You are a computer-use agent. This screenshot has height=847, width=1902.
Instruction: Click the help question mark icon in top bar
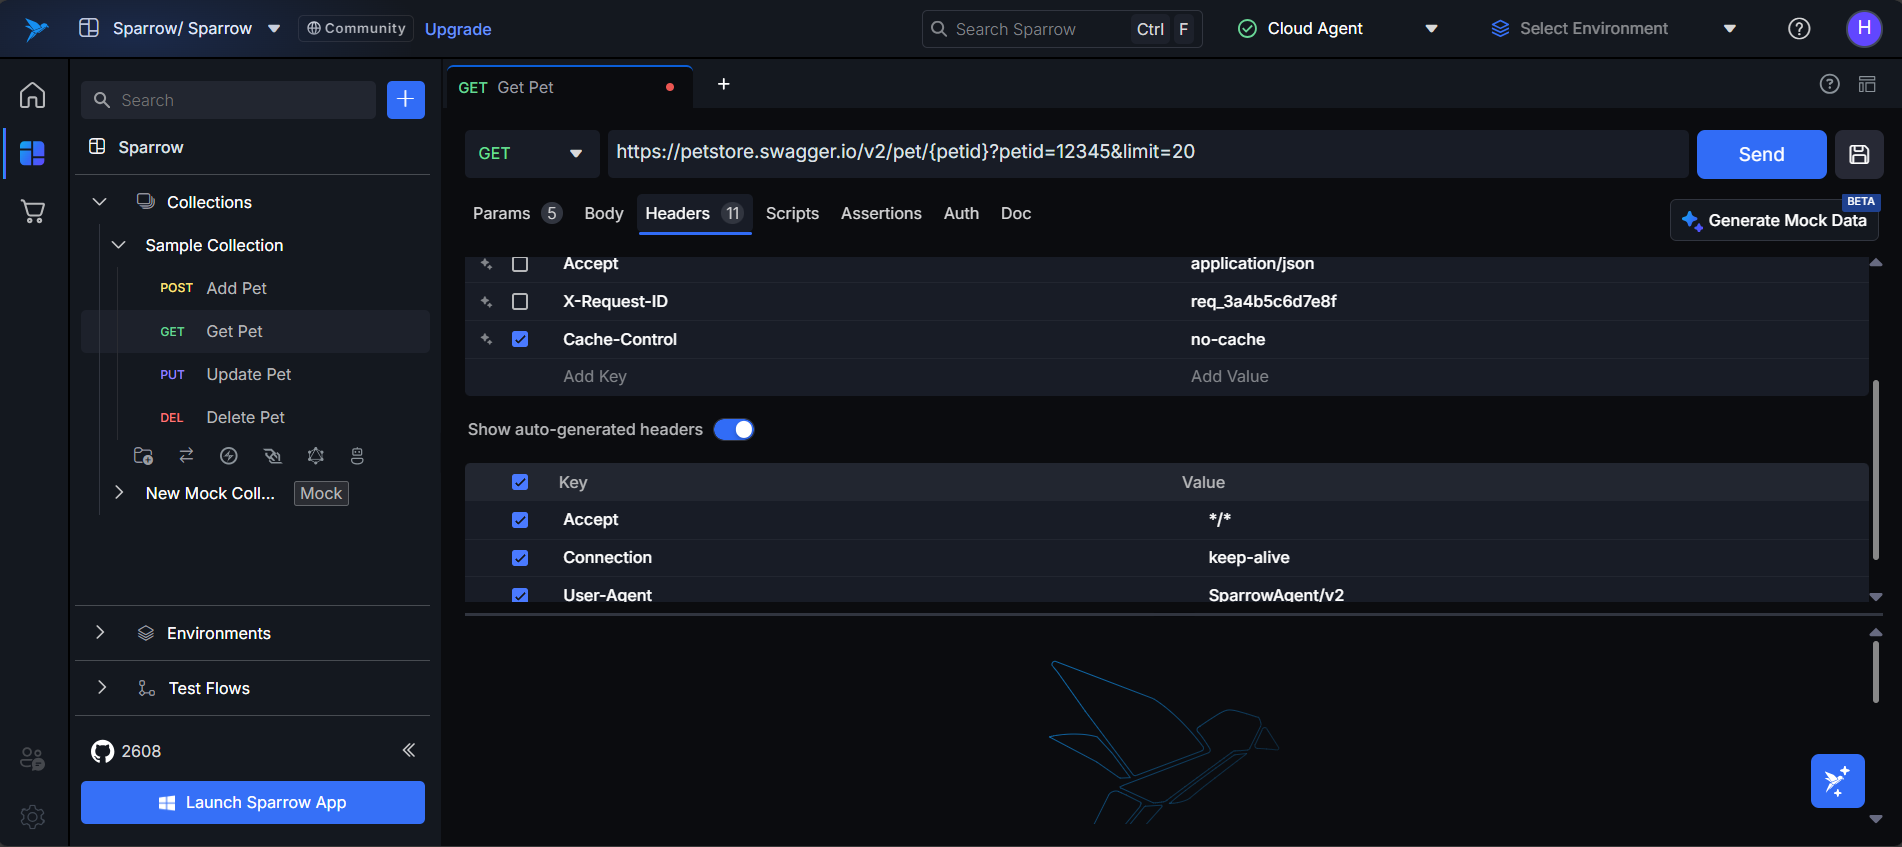tap(1798, 29)
